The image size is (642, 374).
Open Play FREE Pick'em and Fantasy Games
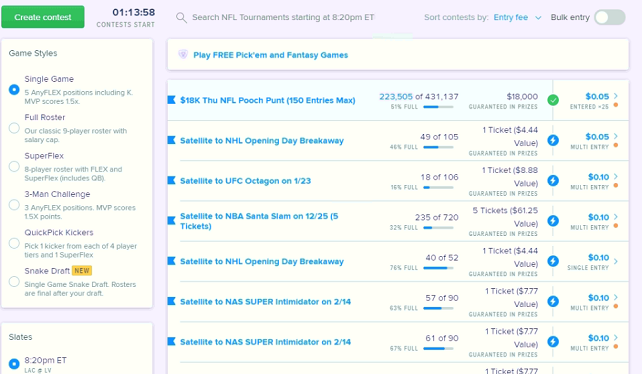(271, 55)
